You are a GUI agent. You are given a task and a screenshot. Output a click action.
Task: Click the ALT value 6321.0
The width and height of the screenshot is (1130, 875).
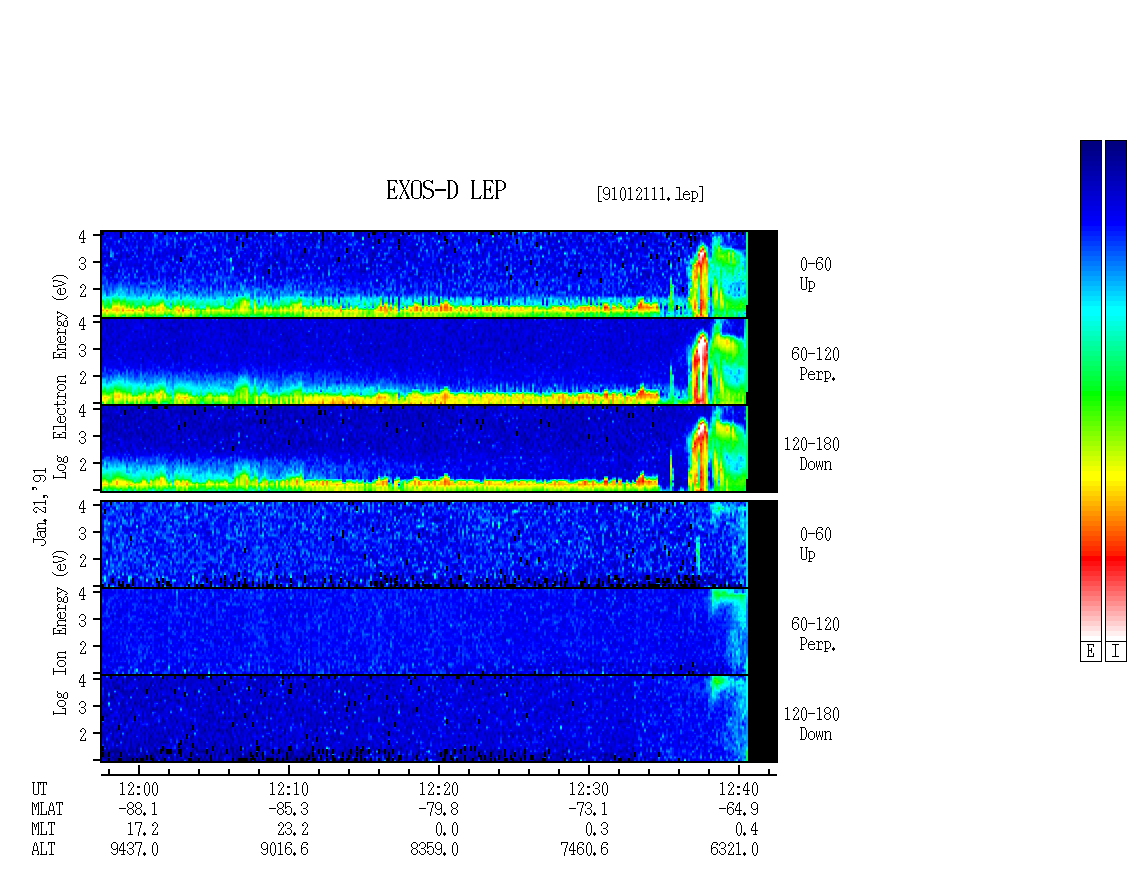pyautogui.click(x=734, y=850)
